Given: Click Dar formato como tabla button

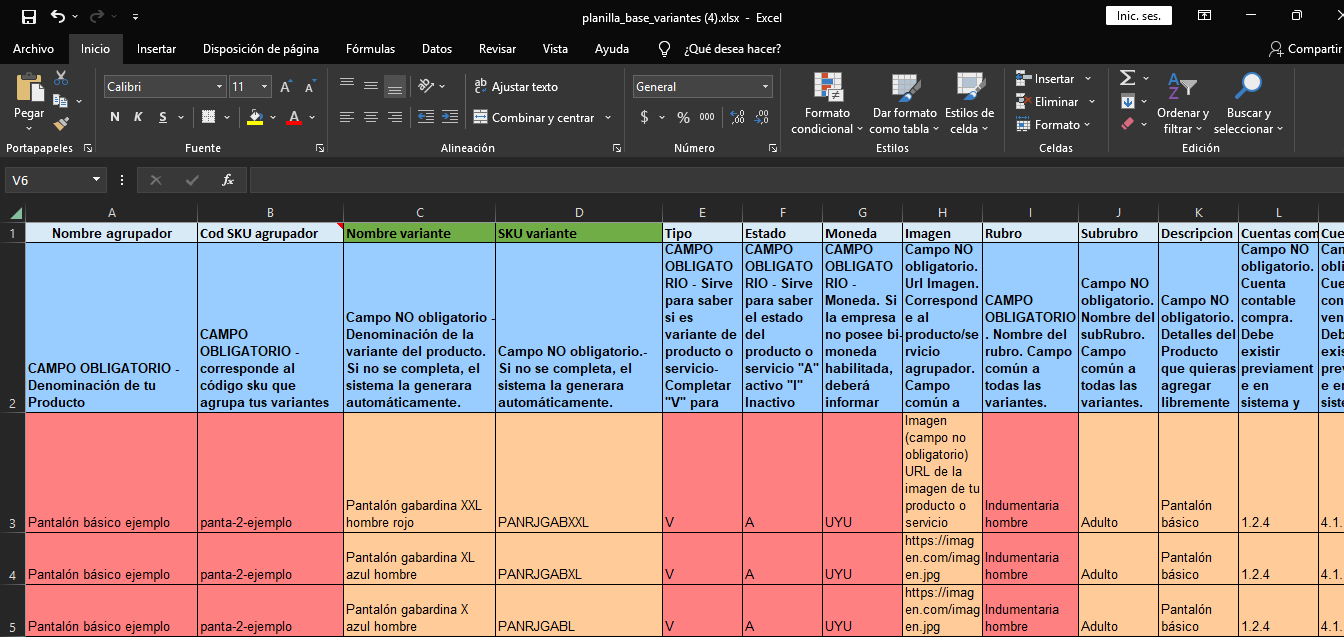Looking at the screenshot, I should click(905, 103).
